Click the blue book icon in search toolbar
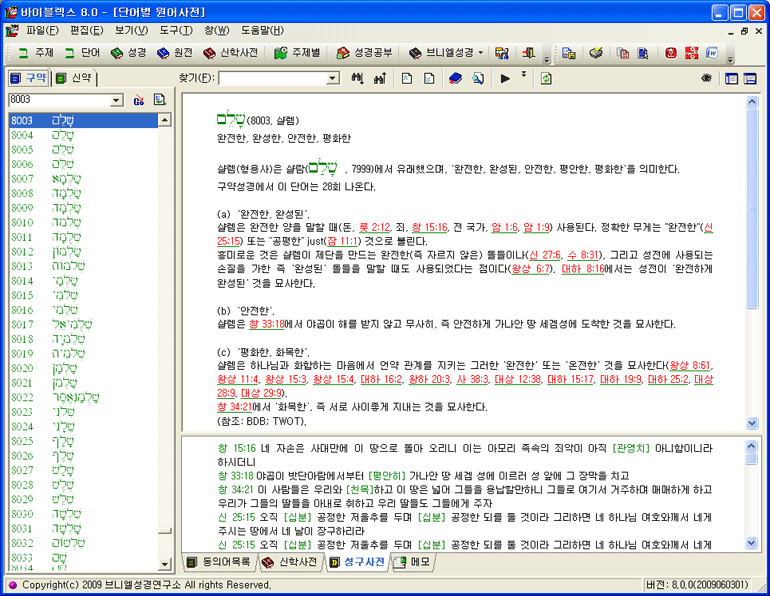Screen dimensions: 770x596 coord(455,78)
